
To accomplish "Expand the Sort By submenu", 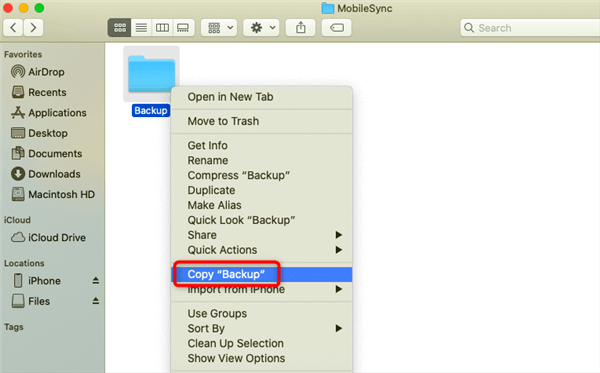I will tap(261, 329).
